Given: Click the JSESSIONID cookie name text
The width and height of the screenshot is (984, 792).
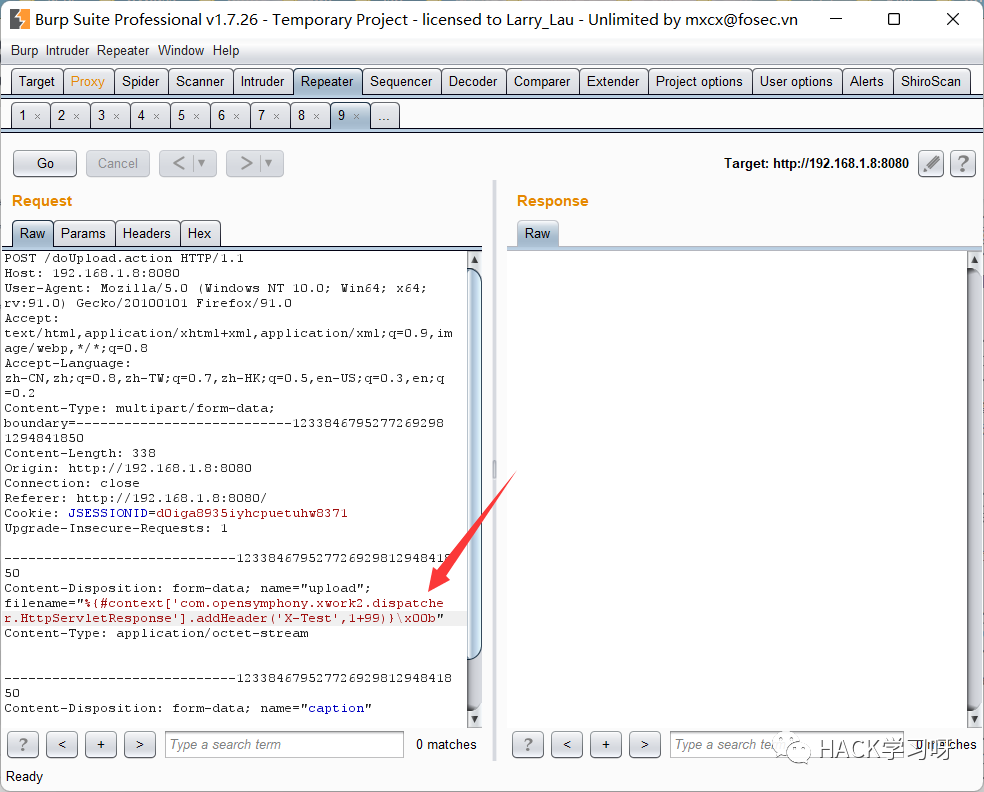Looking at the screenshot, I should (x=108, y=513).
